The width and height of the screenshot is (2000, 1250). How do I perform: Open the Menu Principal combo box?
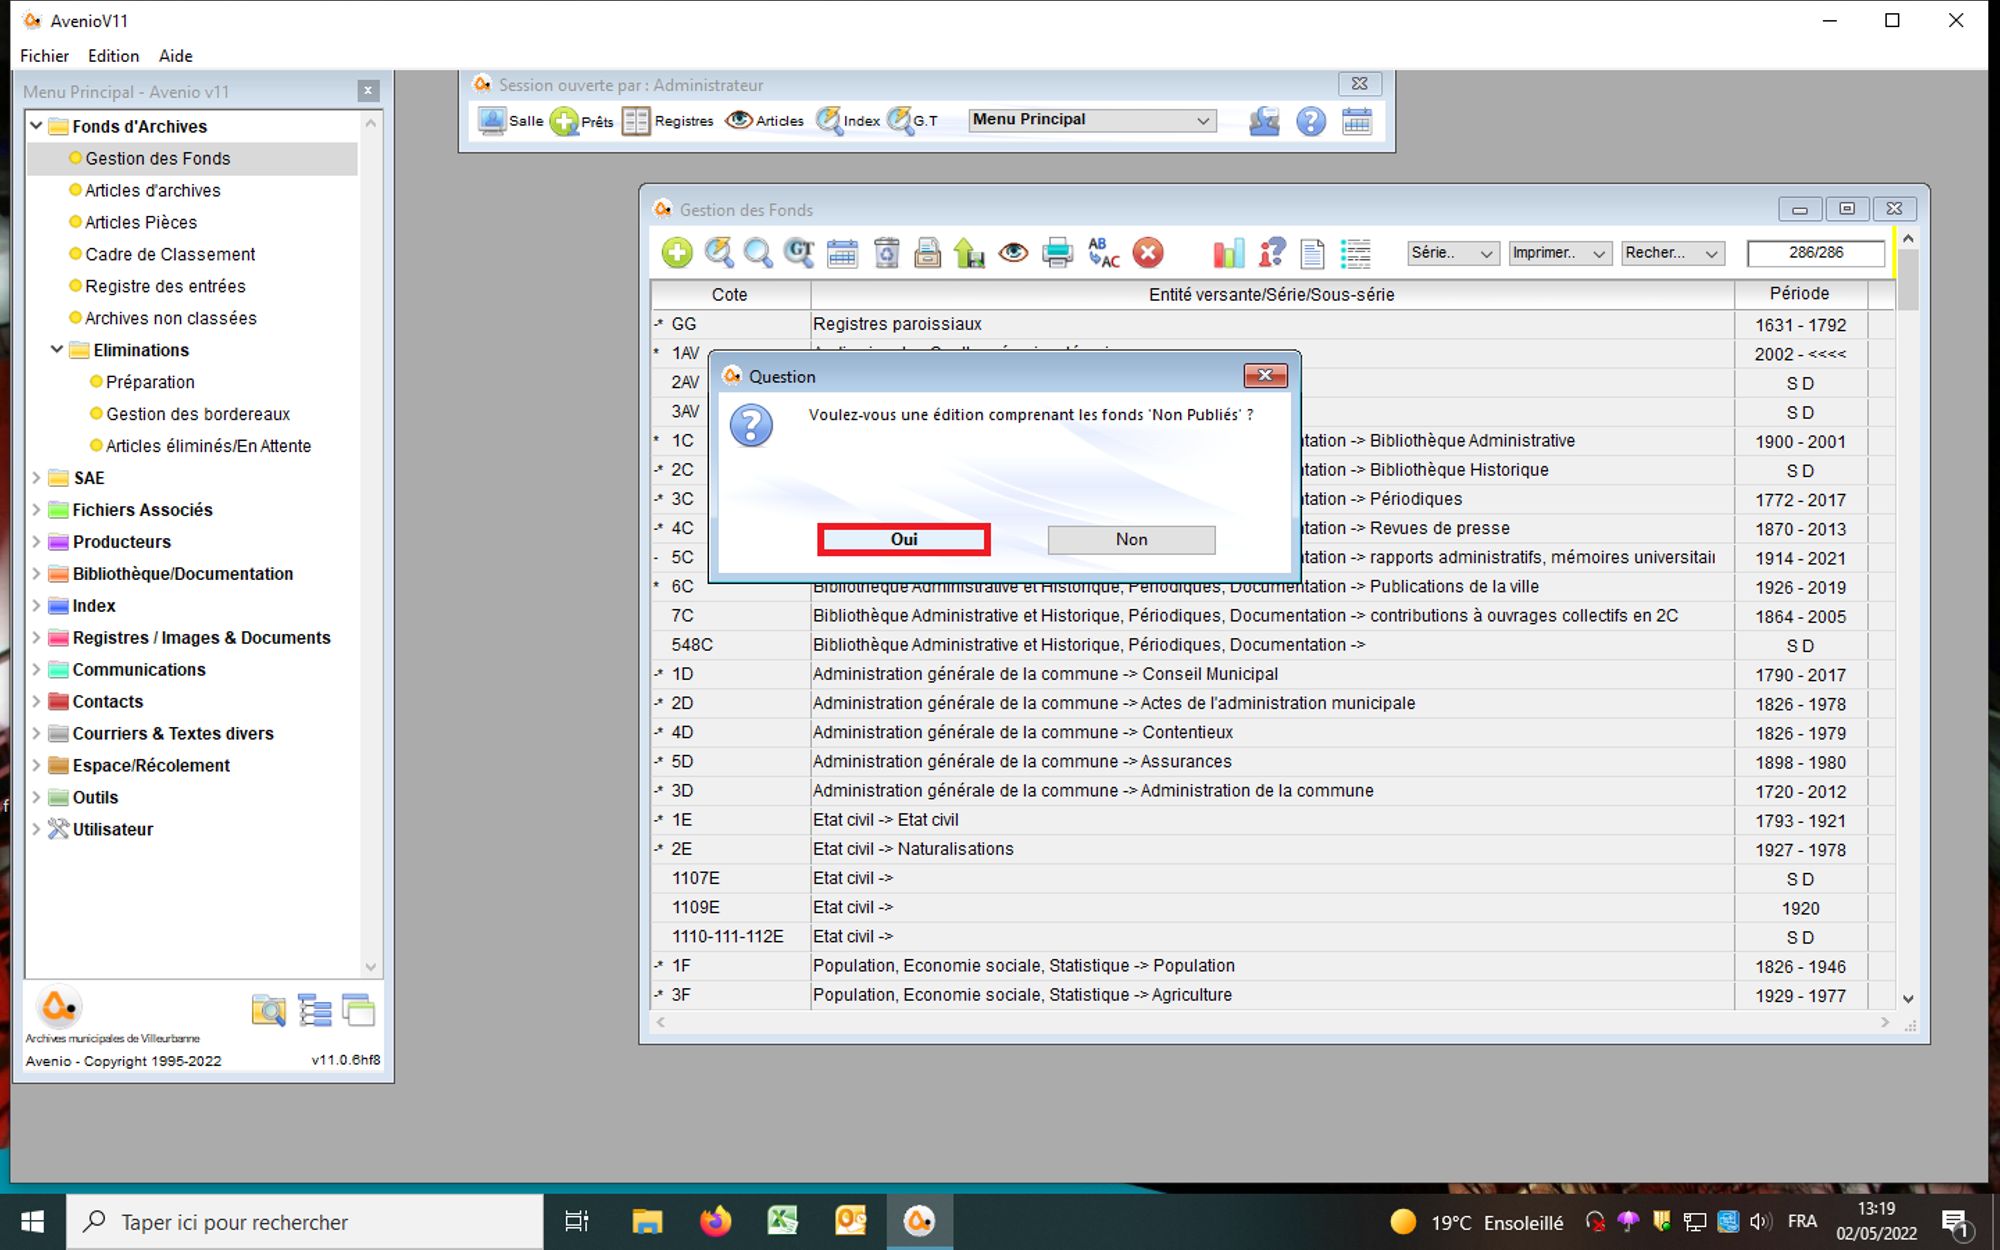1091,120
